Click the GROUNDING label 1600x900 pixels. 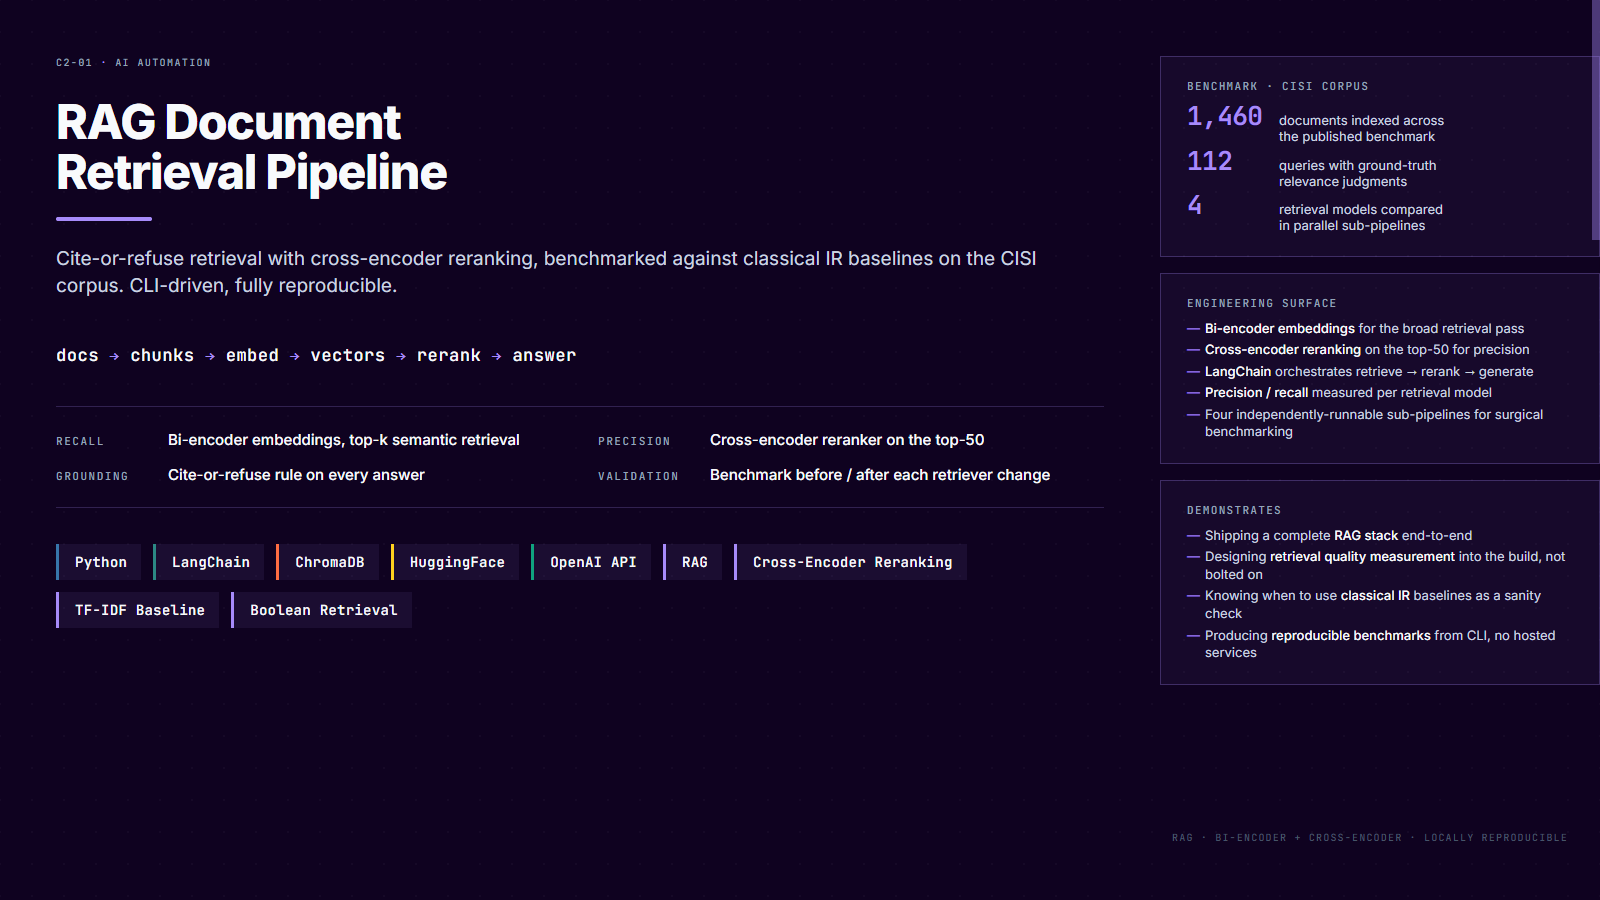click(92, 476)
